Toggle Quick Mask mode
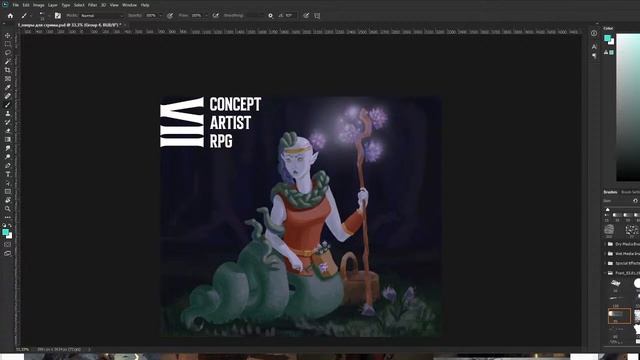 click(x=7, y=244)
